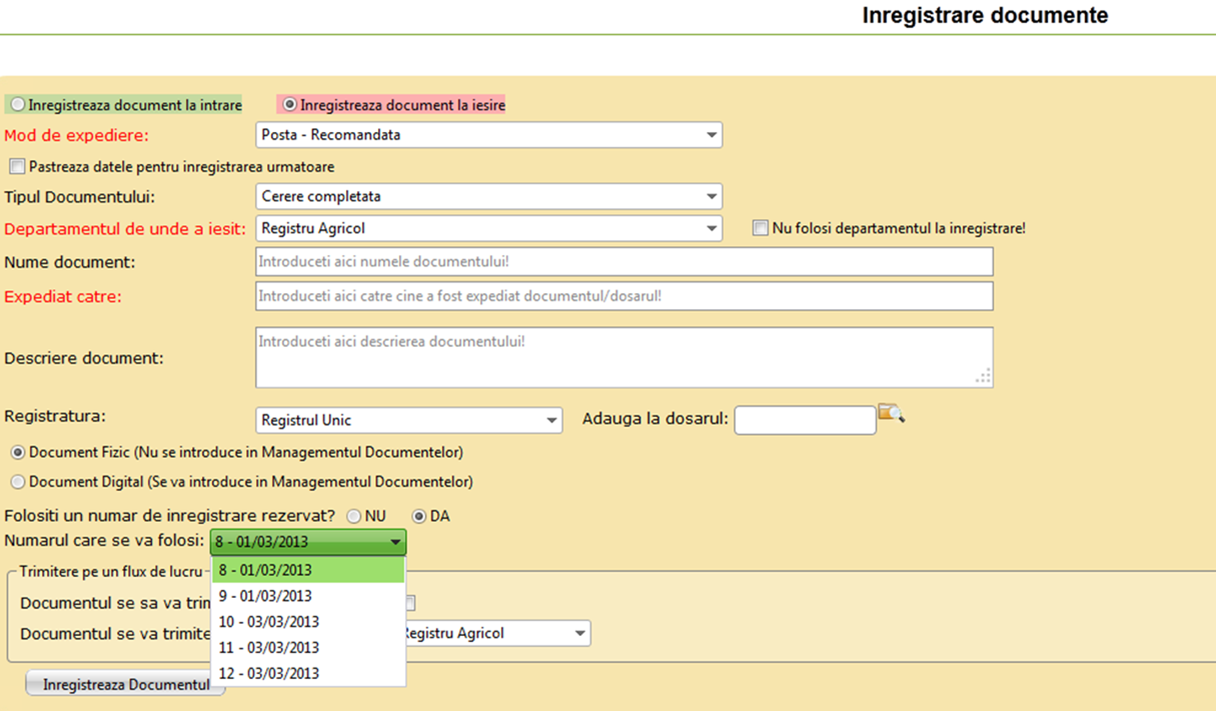
Task: Focus the 'Expediat catre' input field
Action: pos(624,297)
